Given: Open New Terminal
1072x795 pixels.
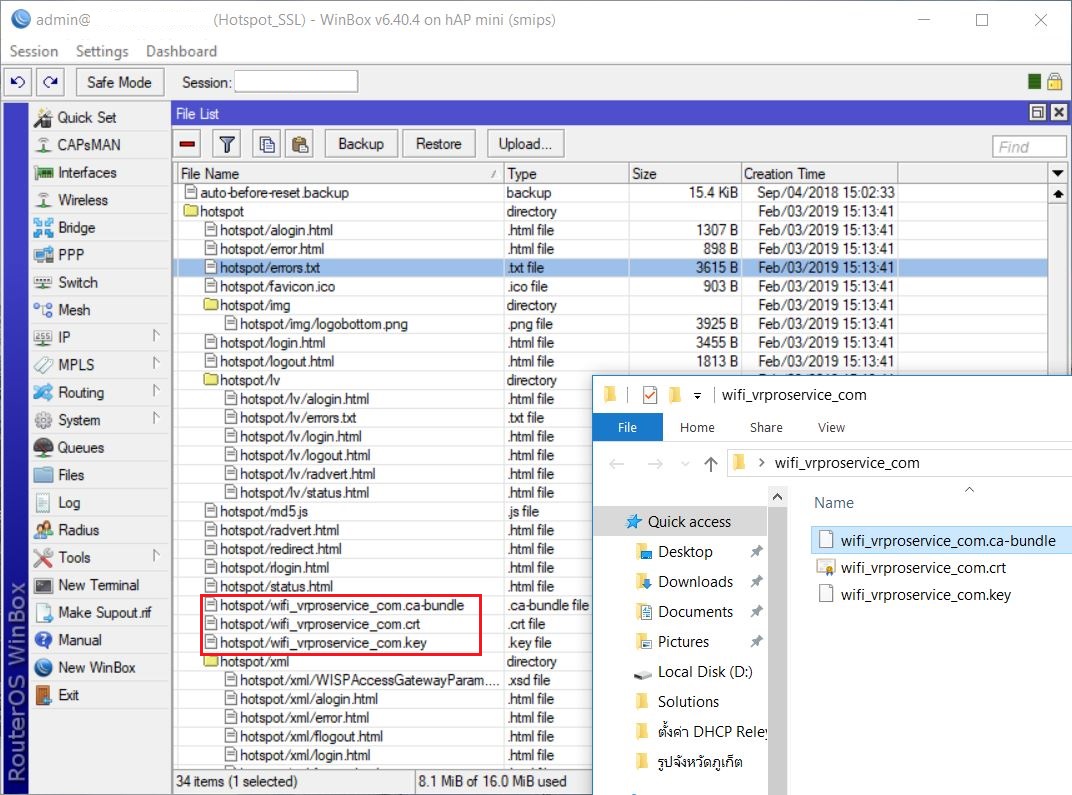Looking at the screenshot, I should 100,585.
